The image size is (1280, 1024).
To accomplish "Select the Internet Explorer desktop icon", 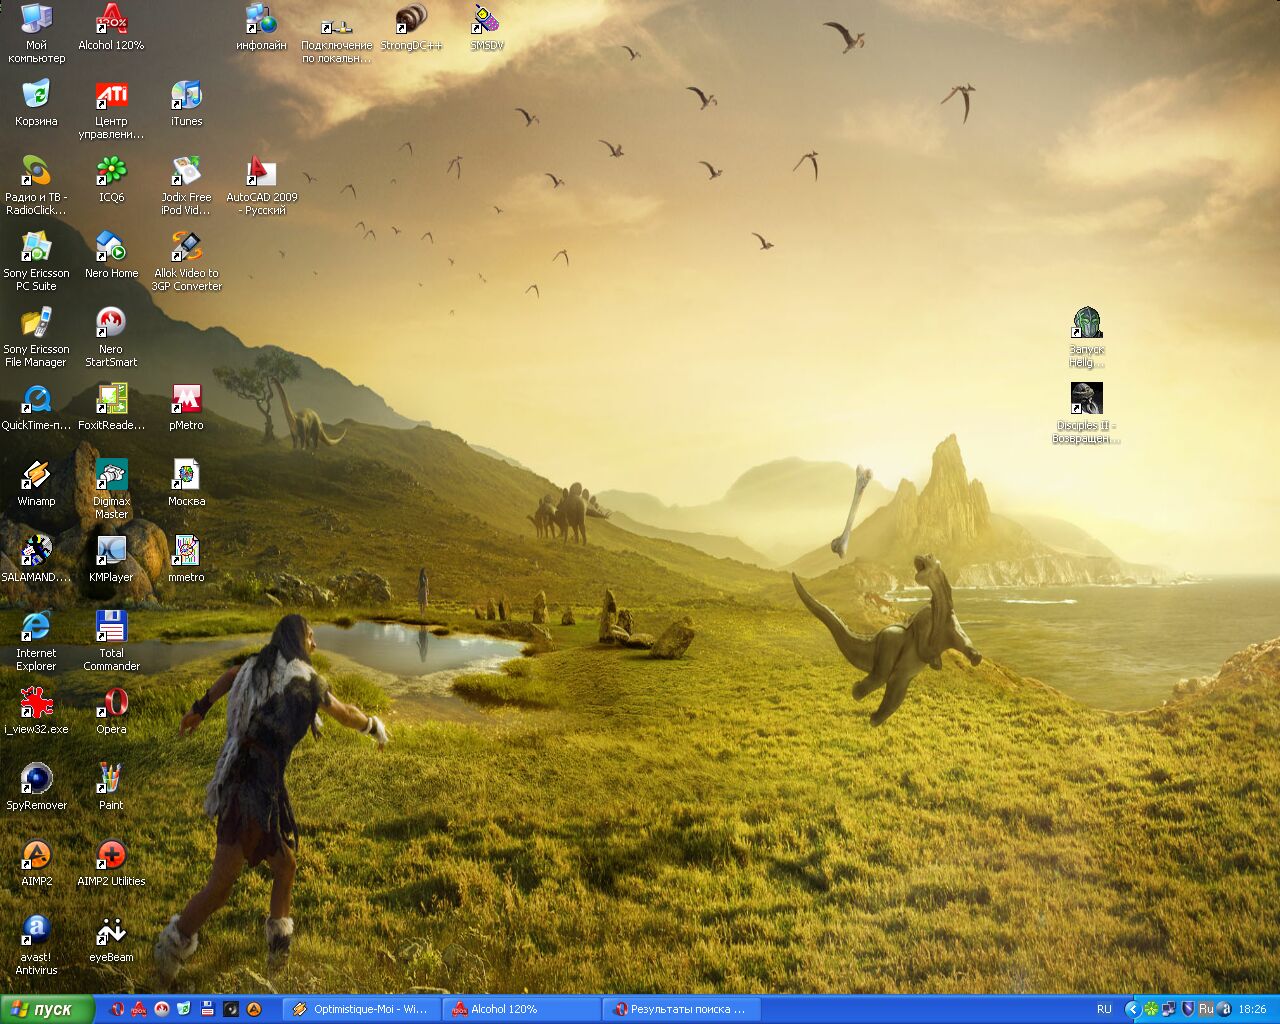I will (x=36, y=642).
